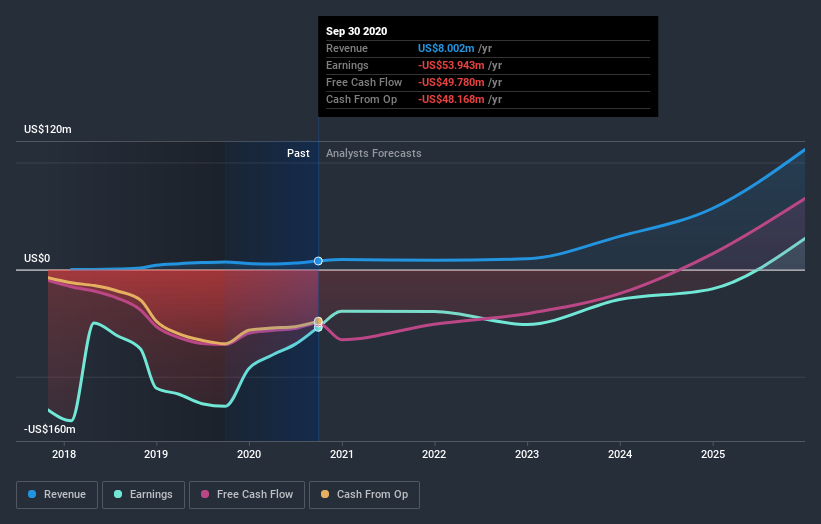Click the 2021 x-axis label
The height and width of the screenshot is (524, 821).
(341, 454)
